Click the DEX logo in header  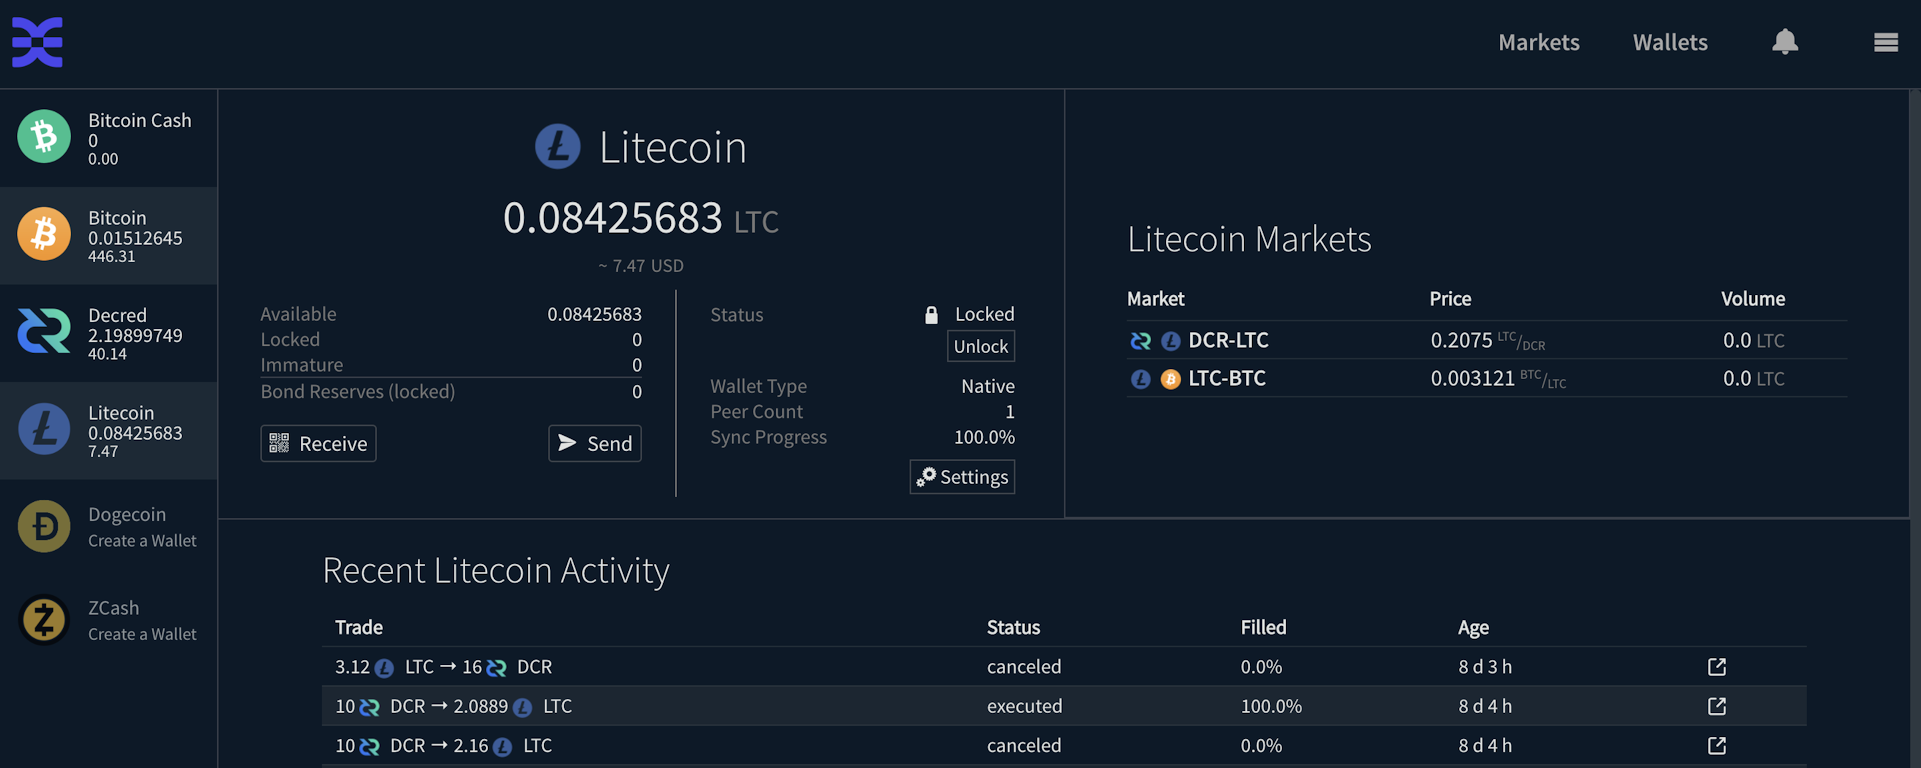[x=38, y=42]
